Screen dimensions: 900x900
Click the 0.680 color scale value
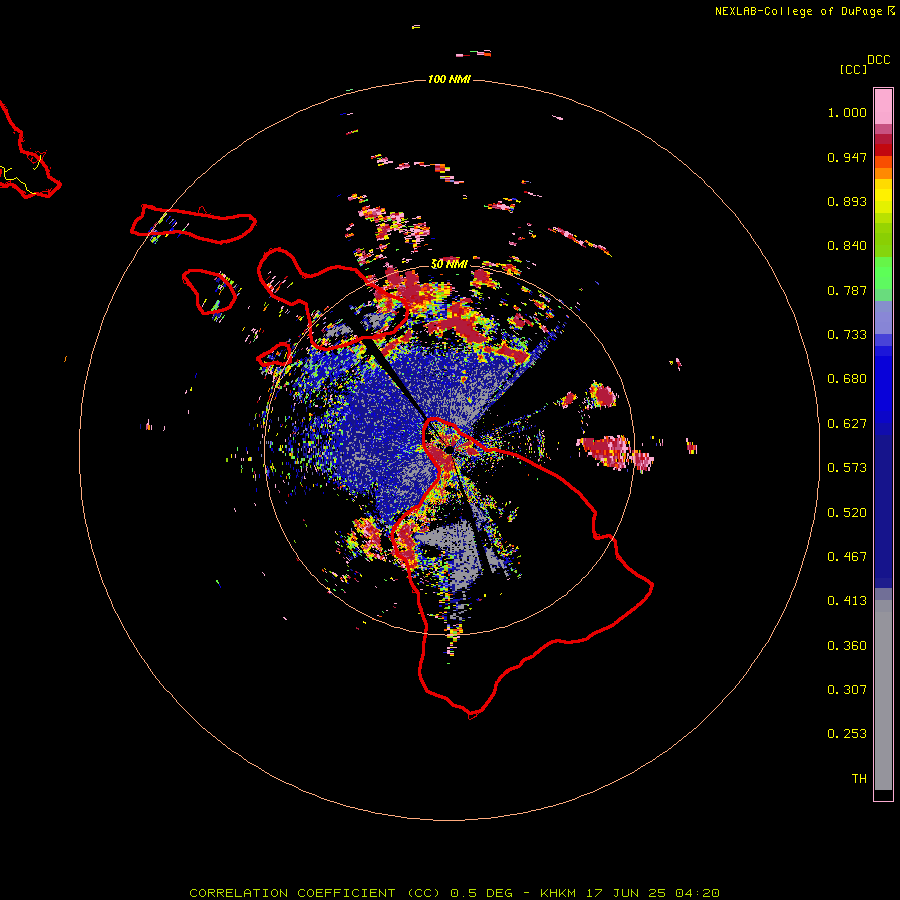tap(847, 379)
